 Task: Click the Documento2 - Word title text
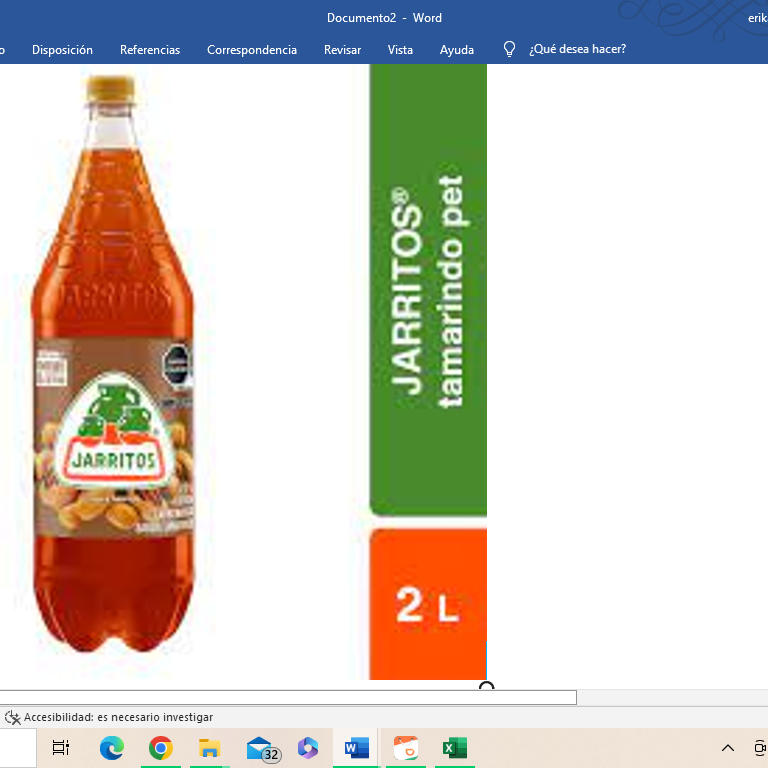click(x=384, y=18)
